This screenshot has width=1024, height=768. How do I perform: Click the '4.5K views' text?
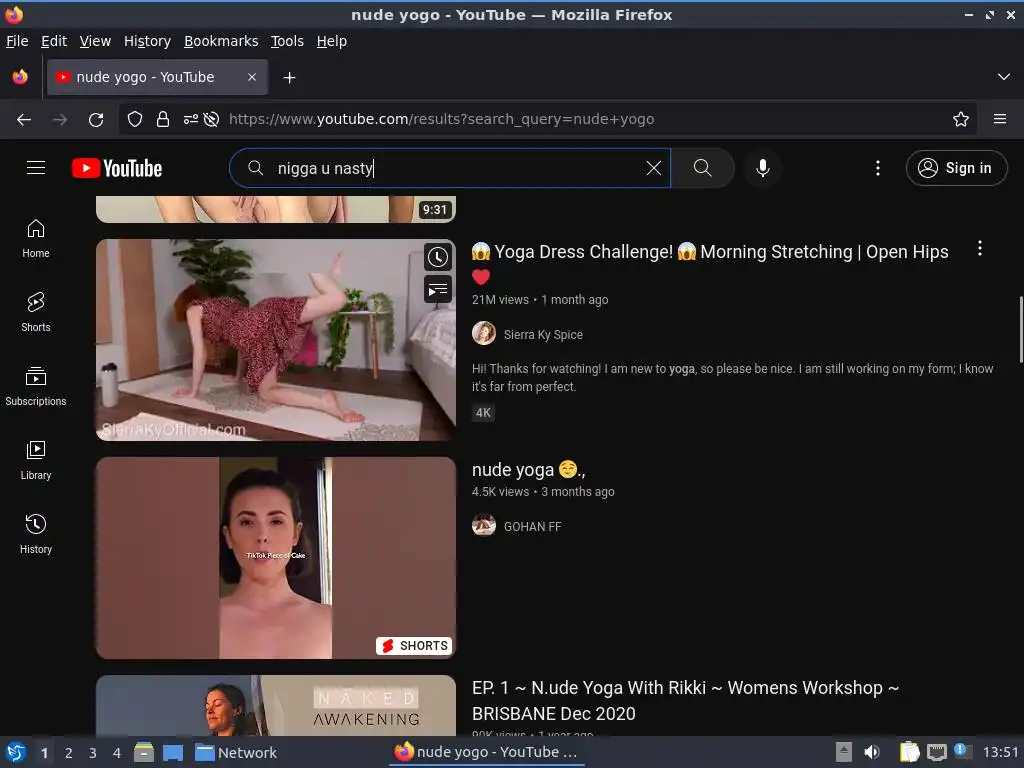(500, 492)
